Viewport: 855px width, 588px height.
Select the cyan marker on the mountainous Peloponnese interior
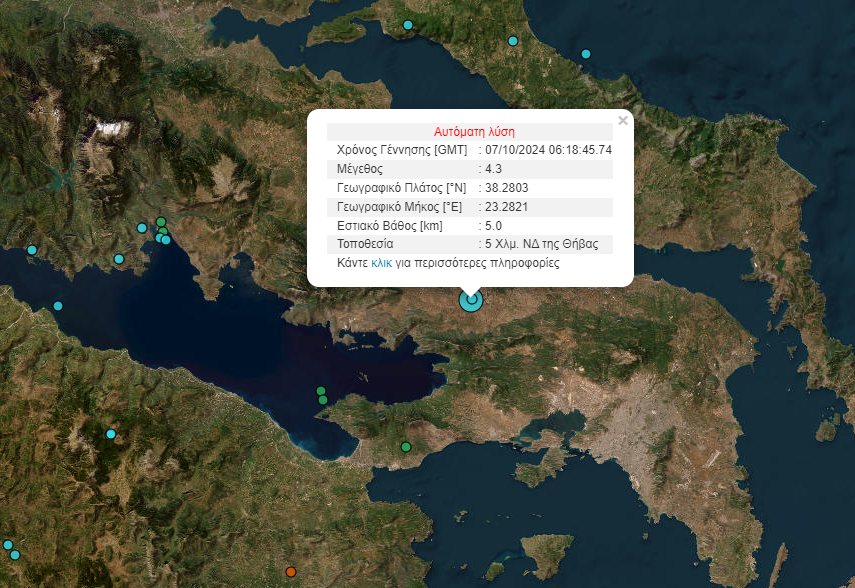point(111,434)
